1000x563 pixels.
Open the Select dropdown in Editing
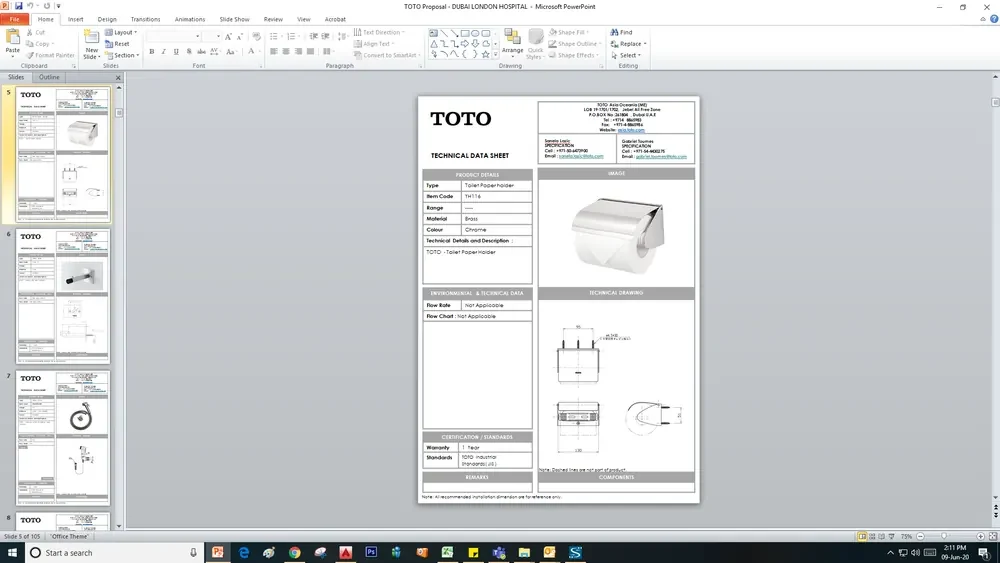click(625, 55)
